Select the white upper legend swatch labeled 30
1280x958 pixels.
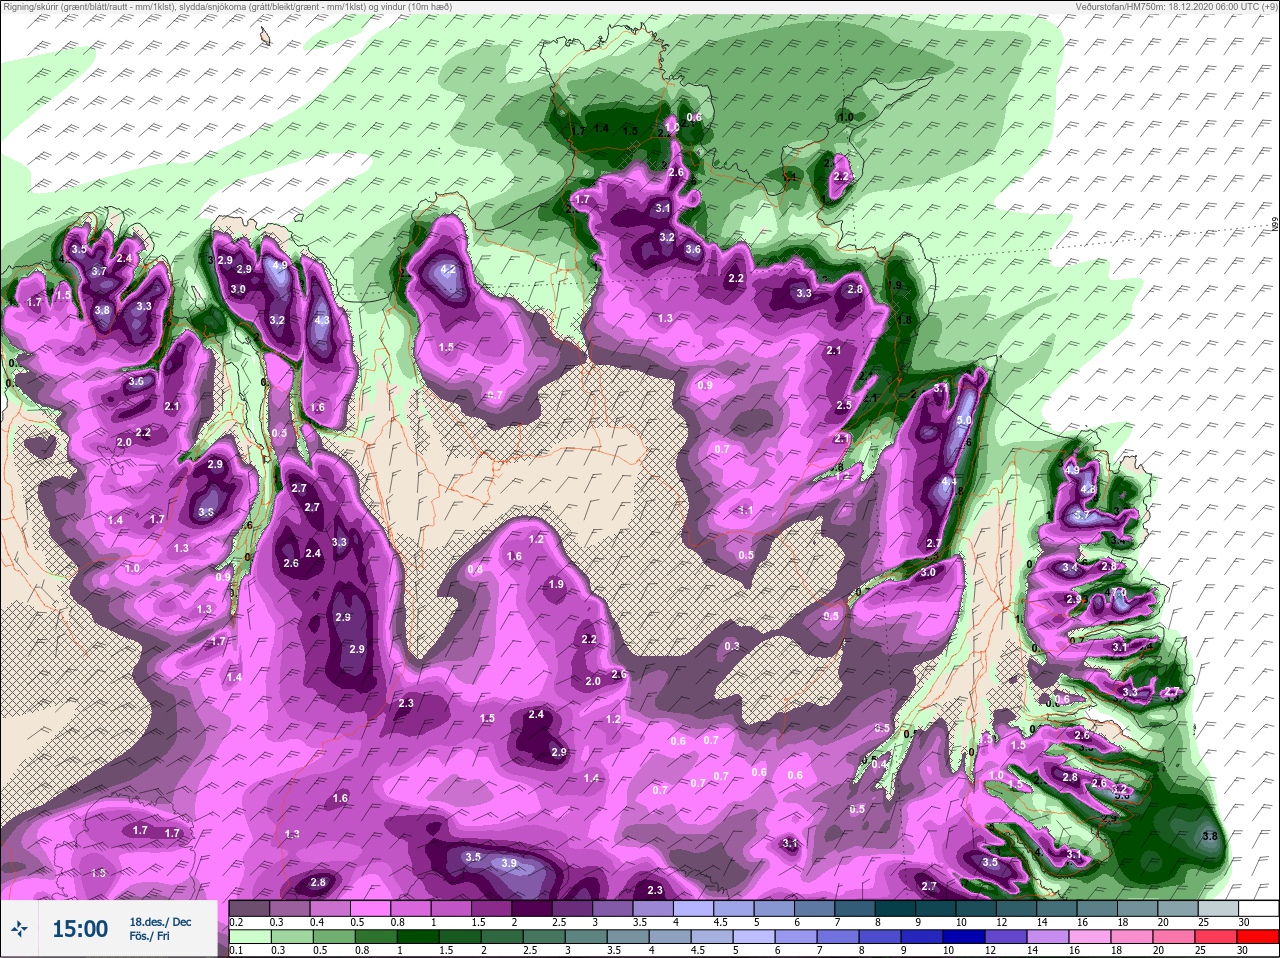pyautogui.click(x=1259, y=909)
